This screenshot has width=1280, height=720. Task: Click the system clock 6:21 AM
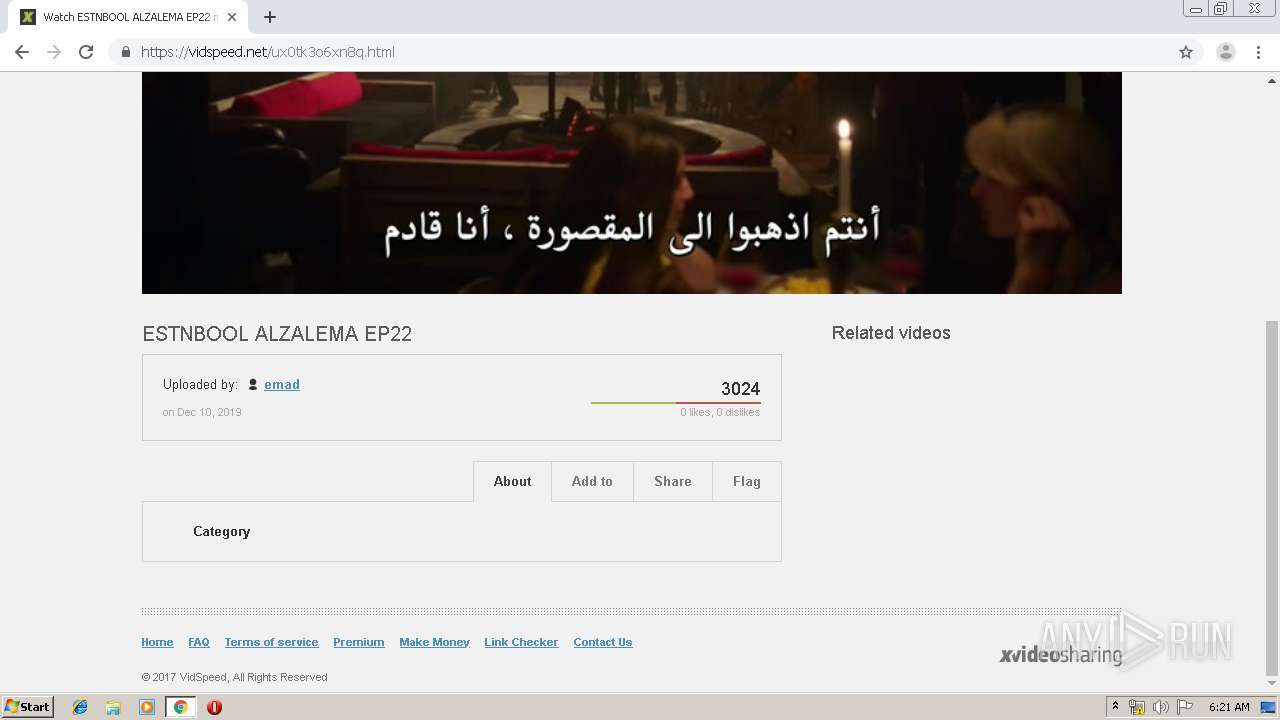pos(1229,707)
